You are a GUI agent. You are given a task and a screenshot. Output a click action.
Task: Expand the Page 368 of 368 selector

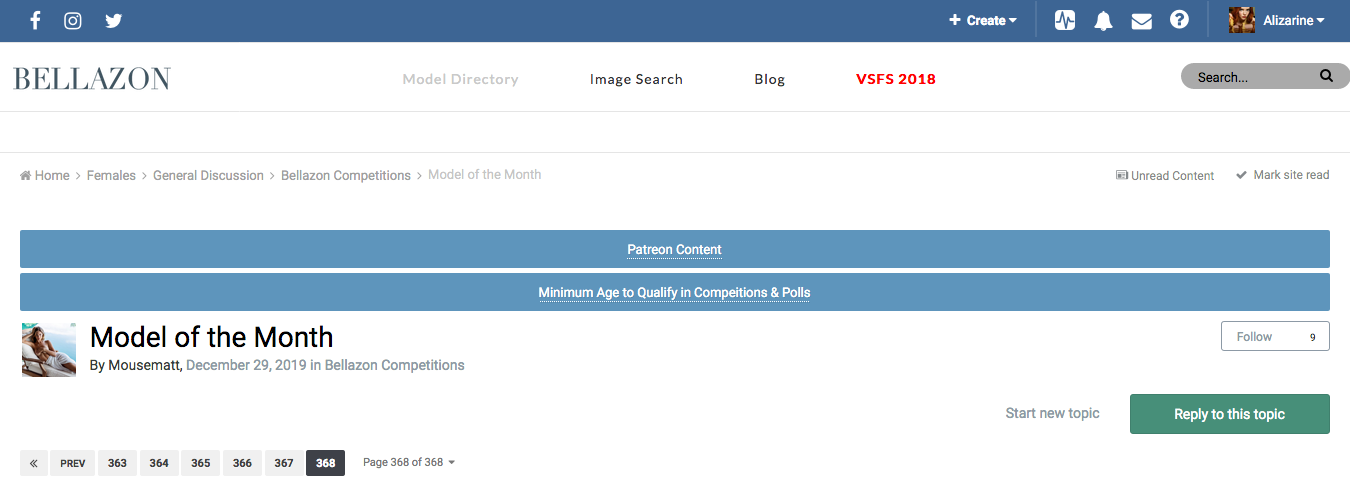pyautogui.click(x=409, y=463)
